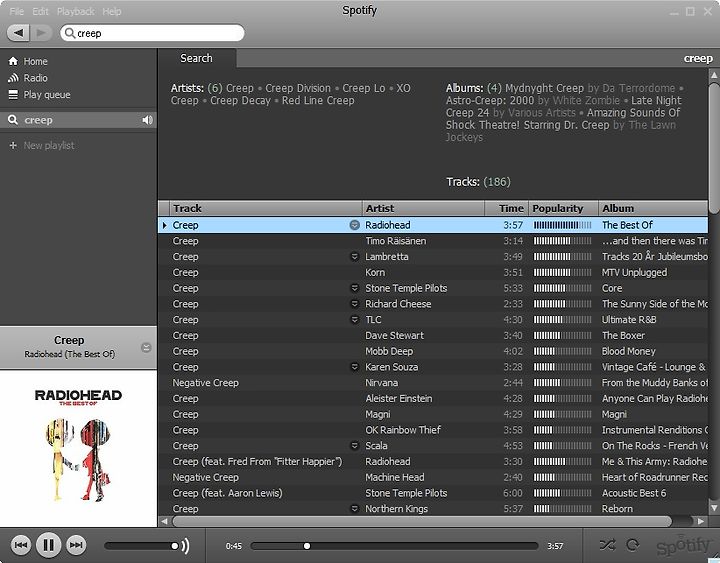
Task: Open the Help menu
Action: [112, 11]
